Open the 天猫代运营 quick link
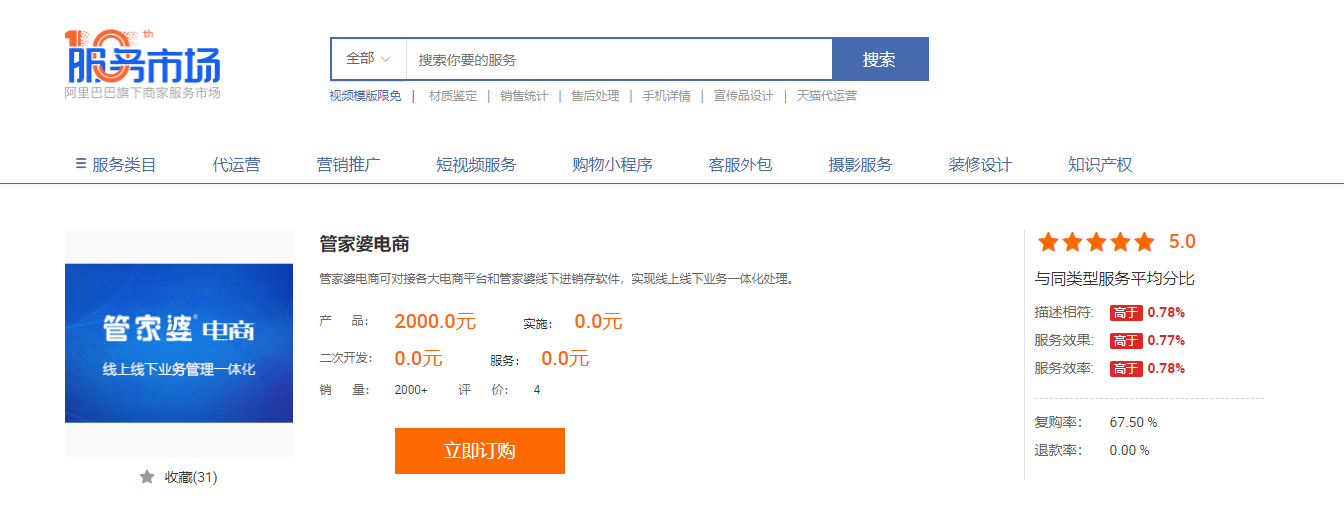 click(x=826, y=96)
